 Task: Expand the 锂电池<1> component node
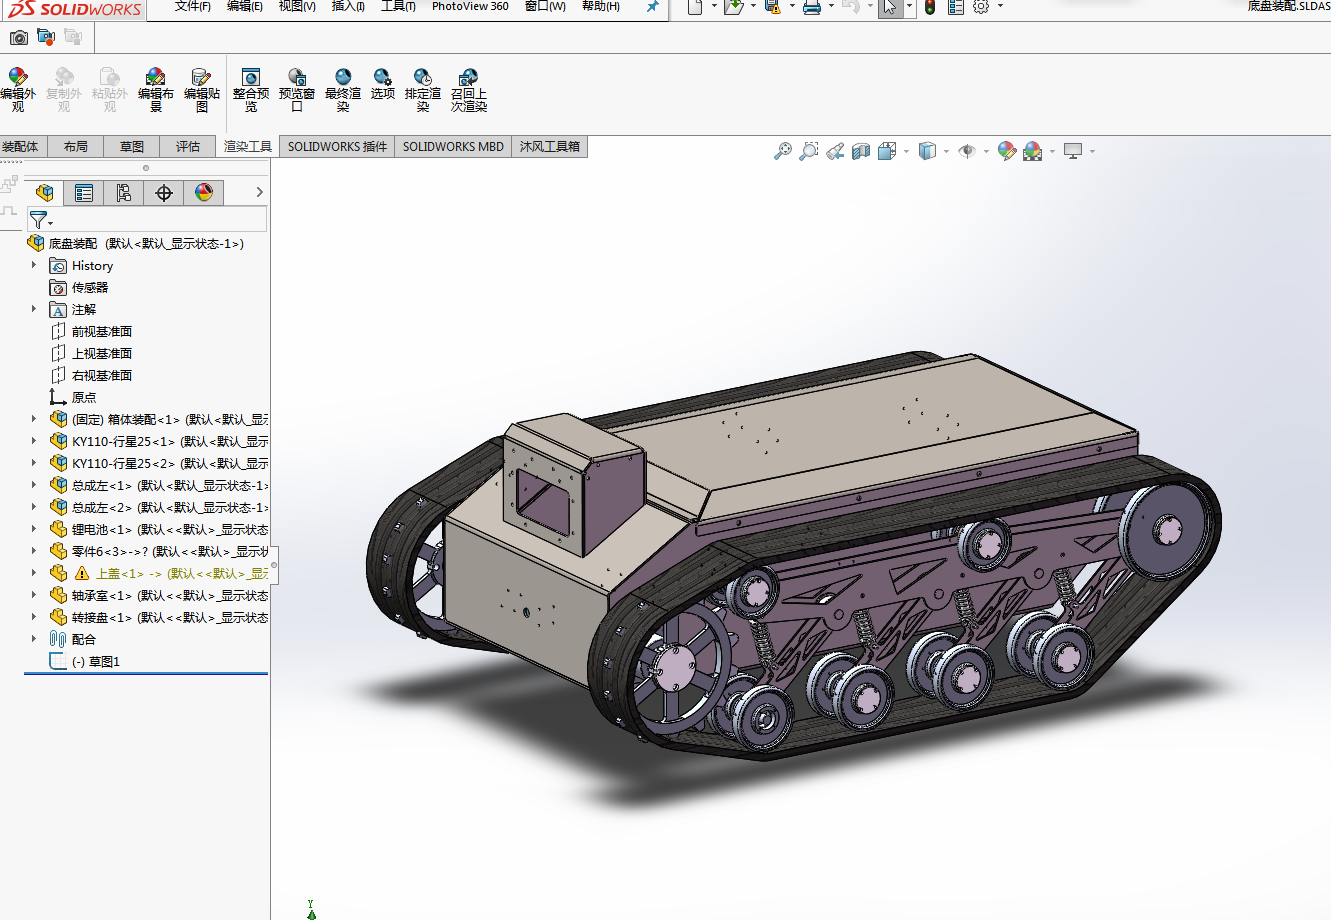click(x=34, y=530)
